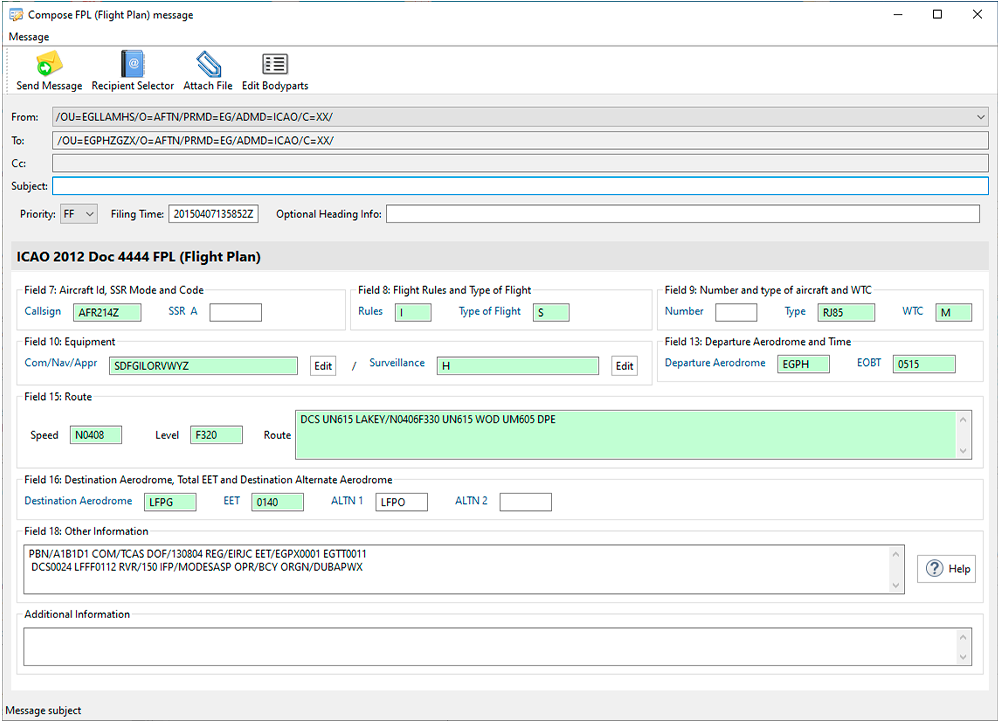Click the Send Message toolbar icon

49,65
